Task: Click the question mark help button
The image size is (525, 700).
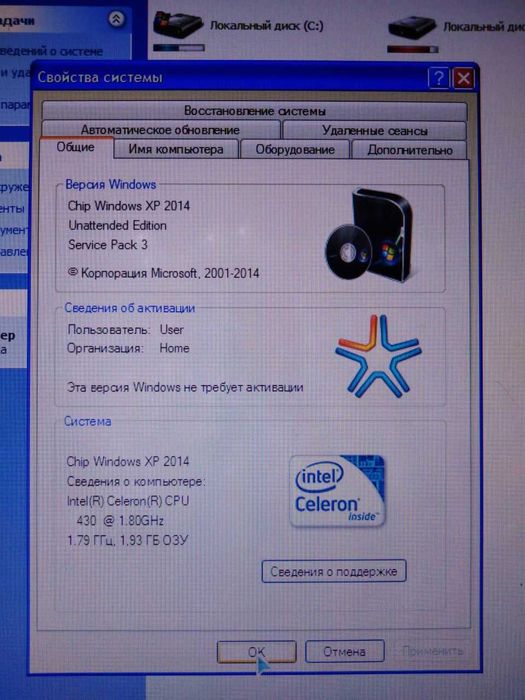Action: tap(438, 78)
